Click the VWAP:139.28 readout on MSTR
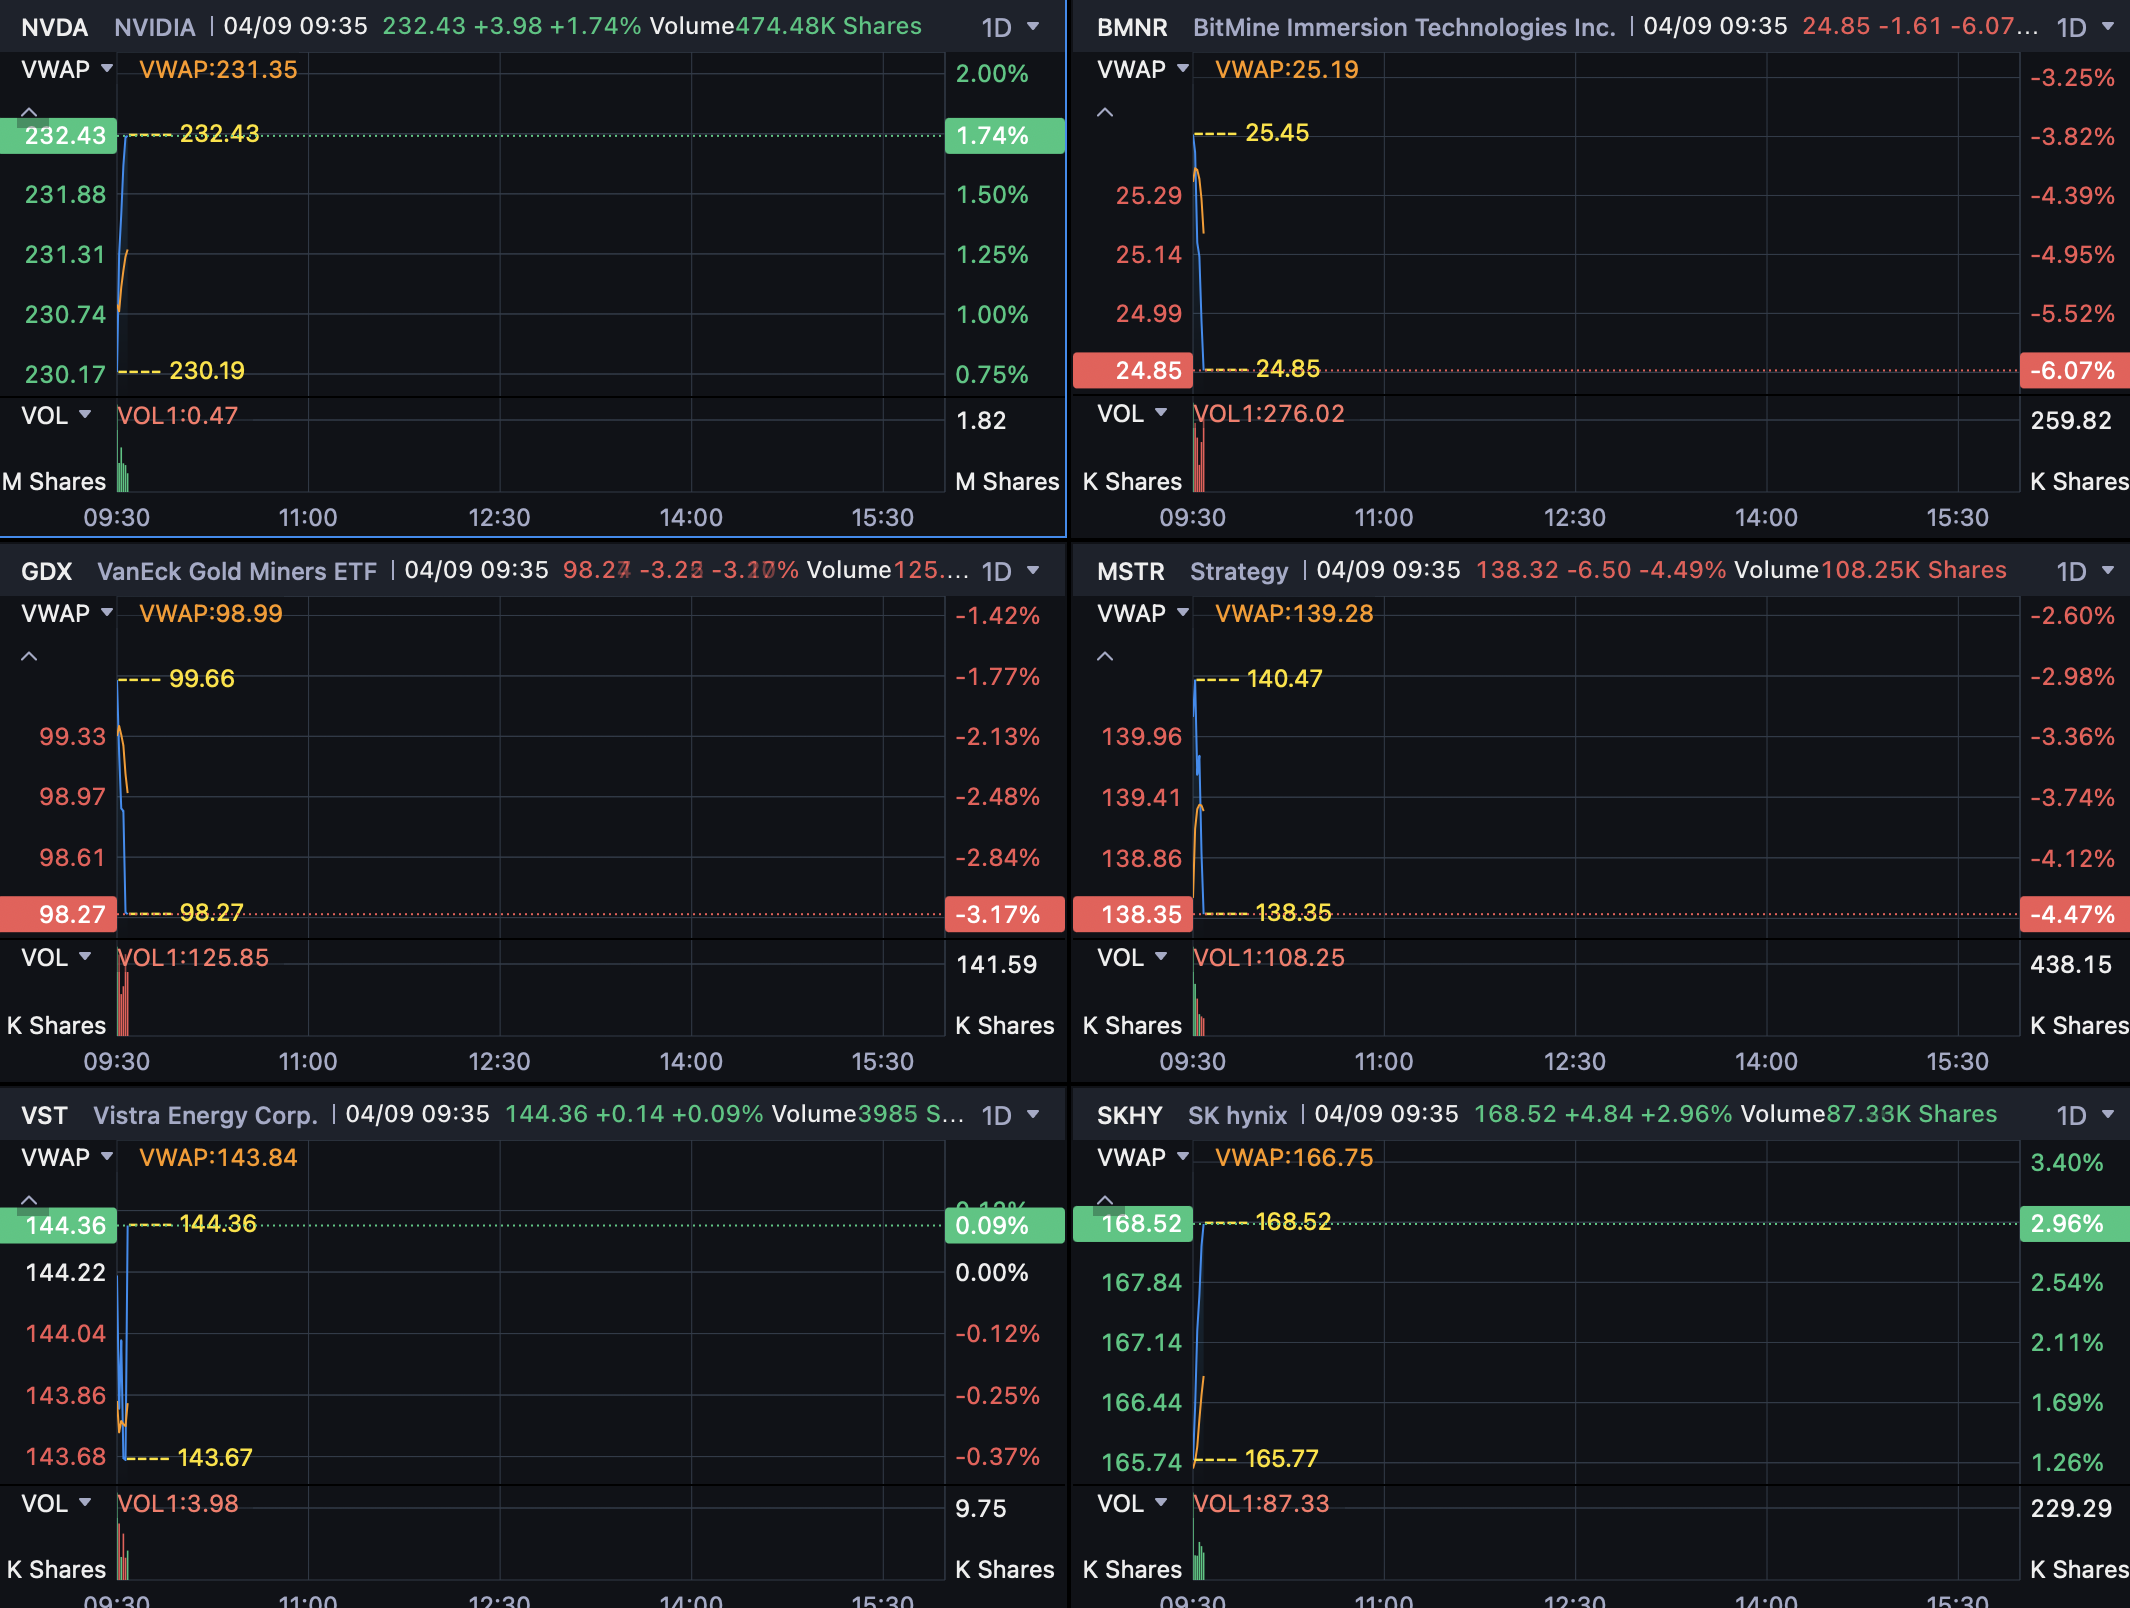 point(1294,613)
